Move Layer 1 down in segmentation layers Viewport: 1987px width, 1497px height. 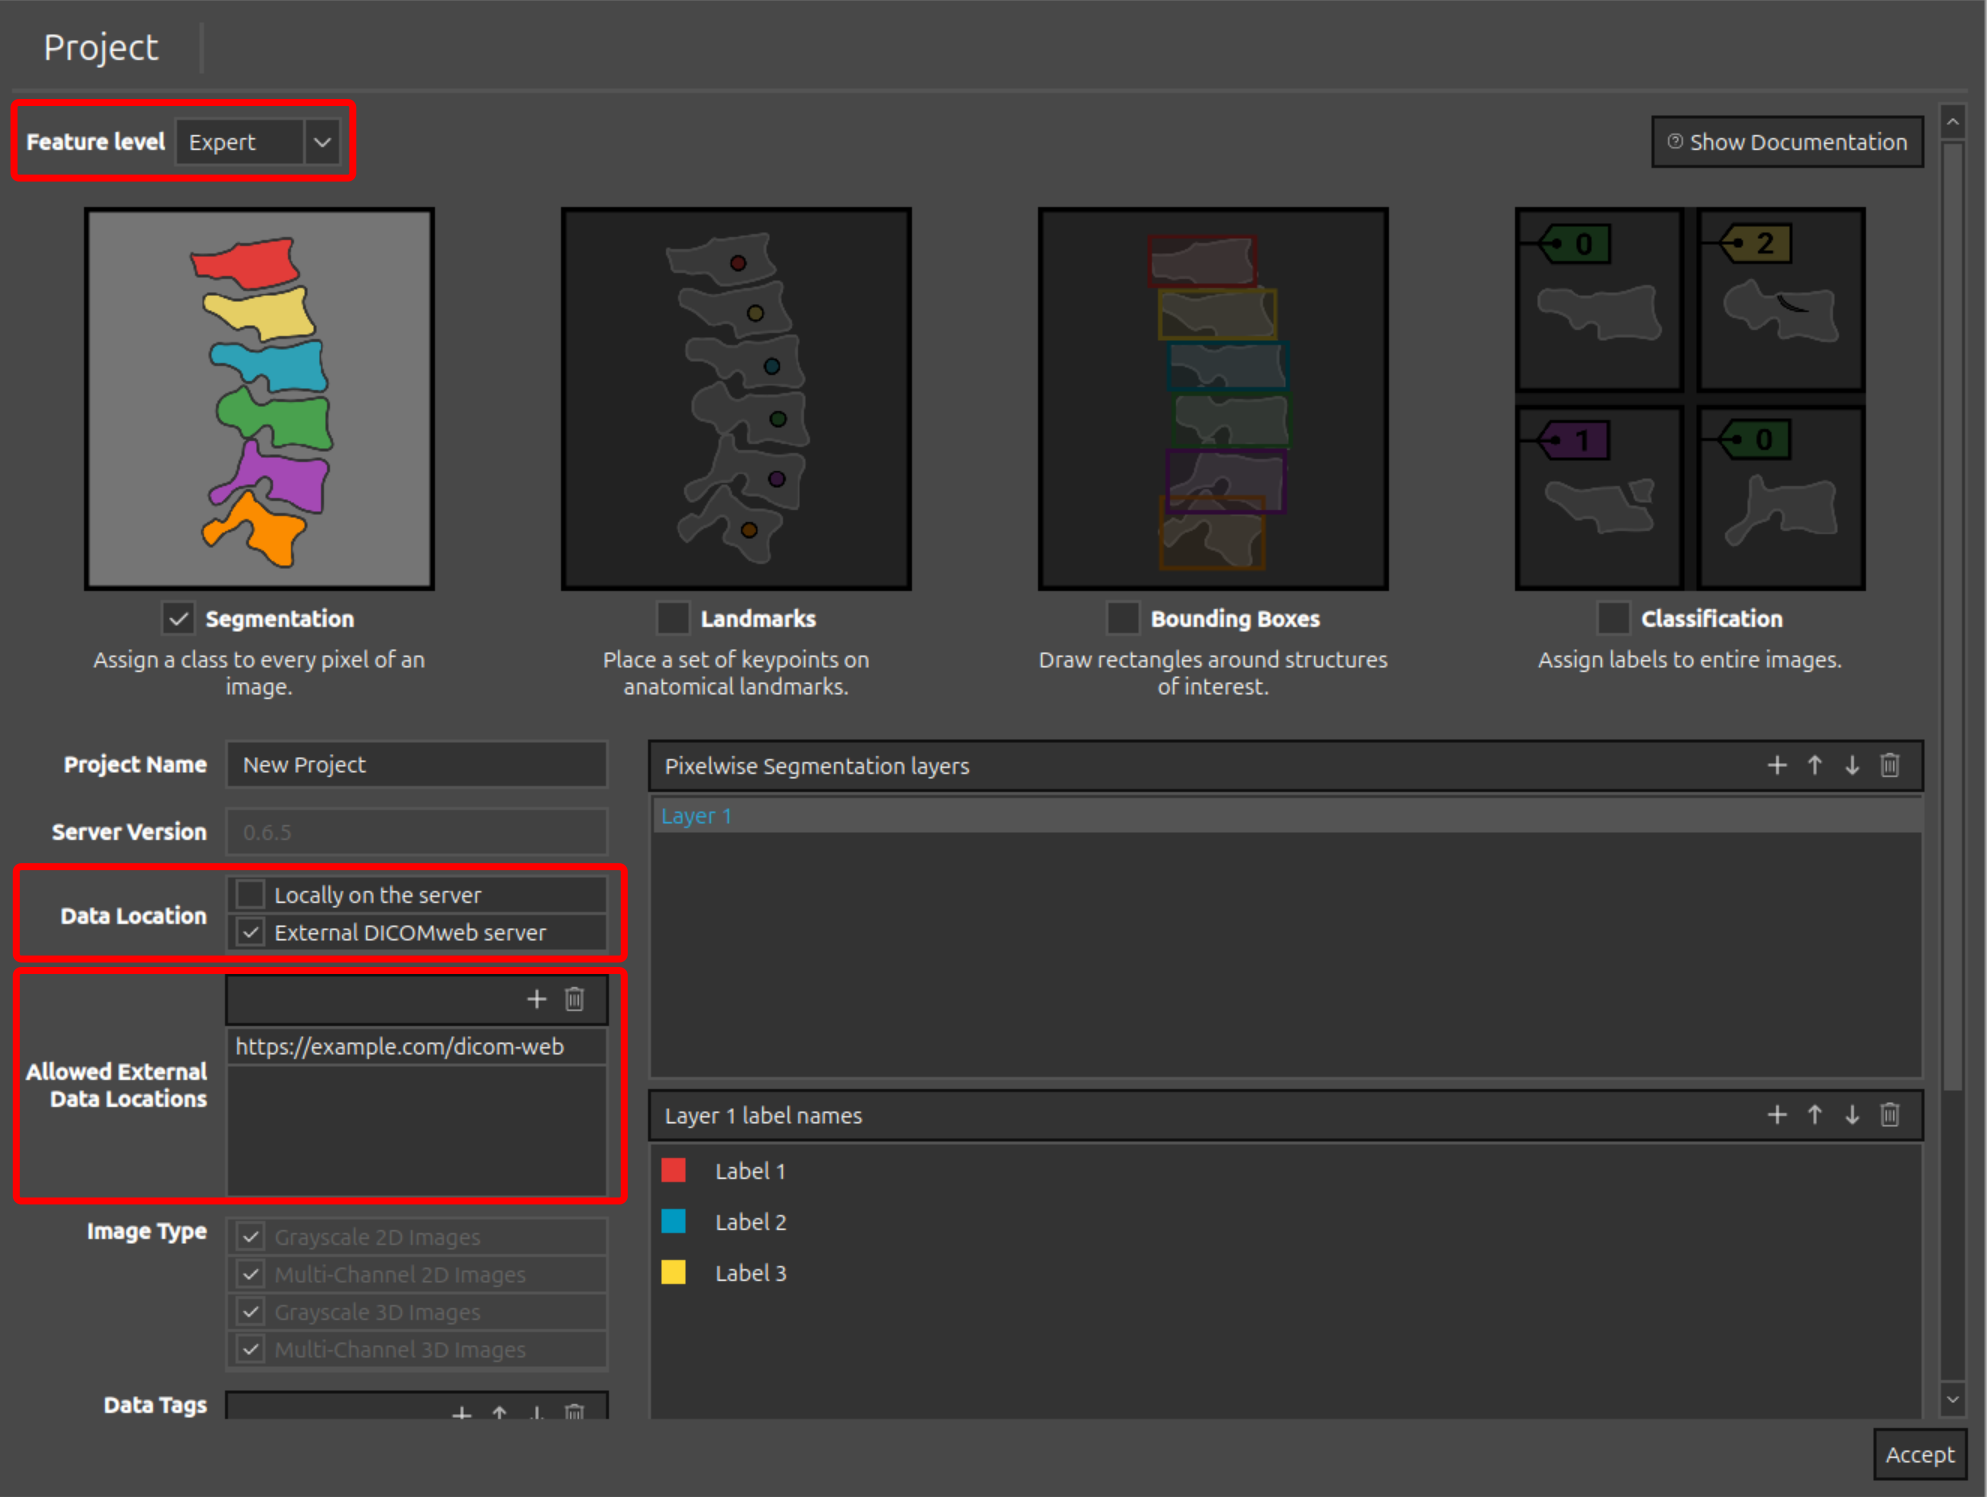(1851, 765)
